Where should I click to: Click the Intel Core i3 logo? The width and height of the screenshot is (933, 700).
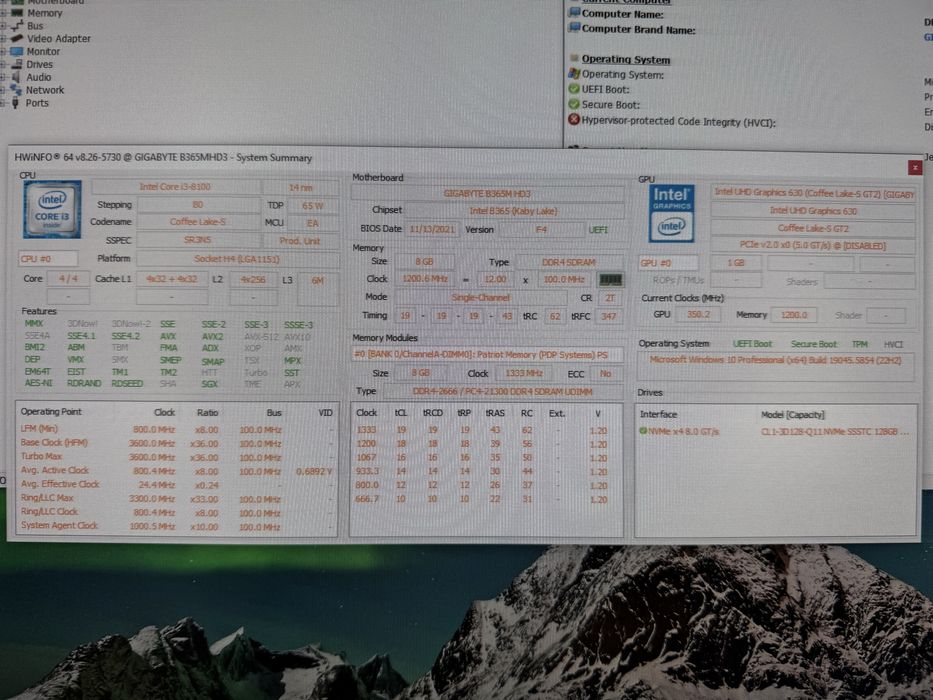pos(52,210)
